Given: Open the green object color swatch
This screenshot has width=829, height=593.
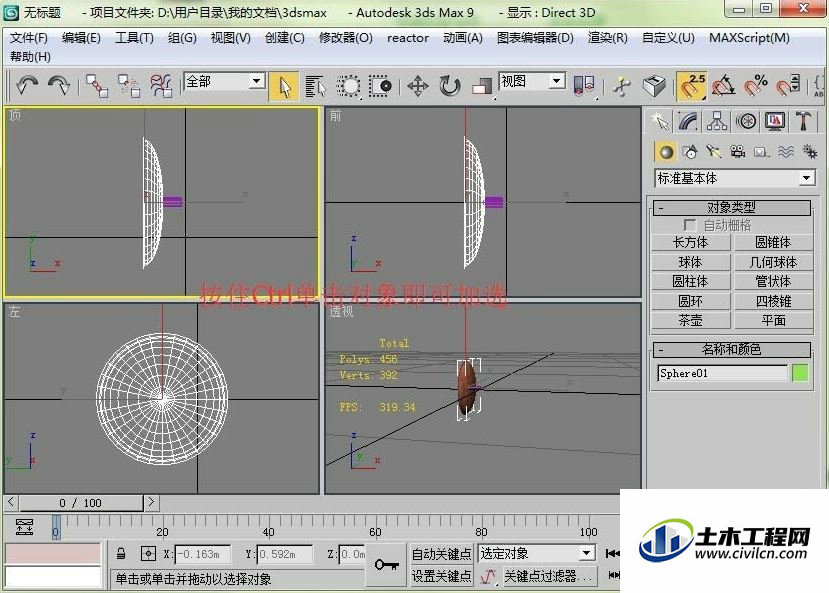Looking at the screenshot, I should click(800, 373).
